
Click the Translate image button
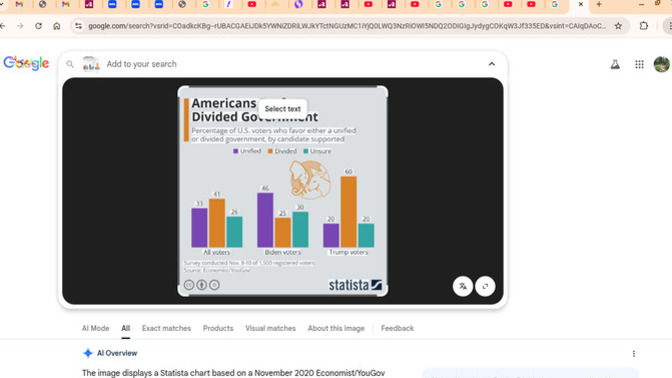[463, 286]
